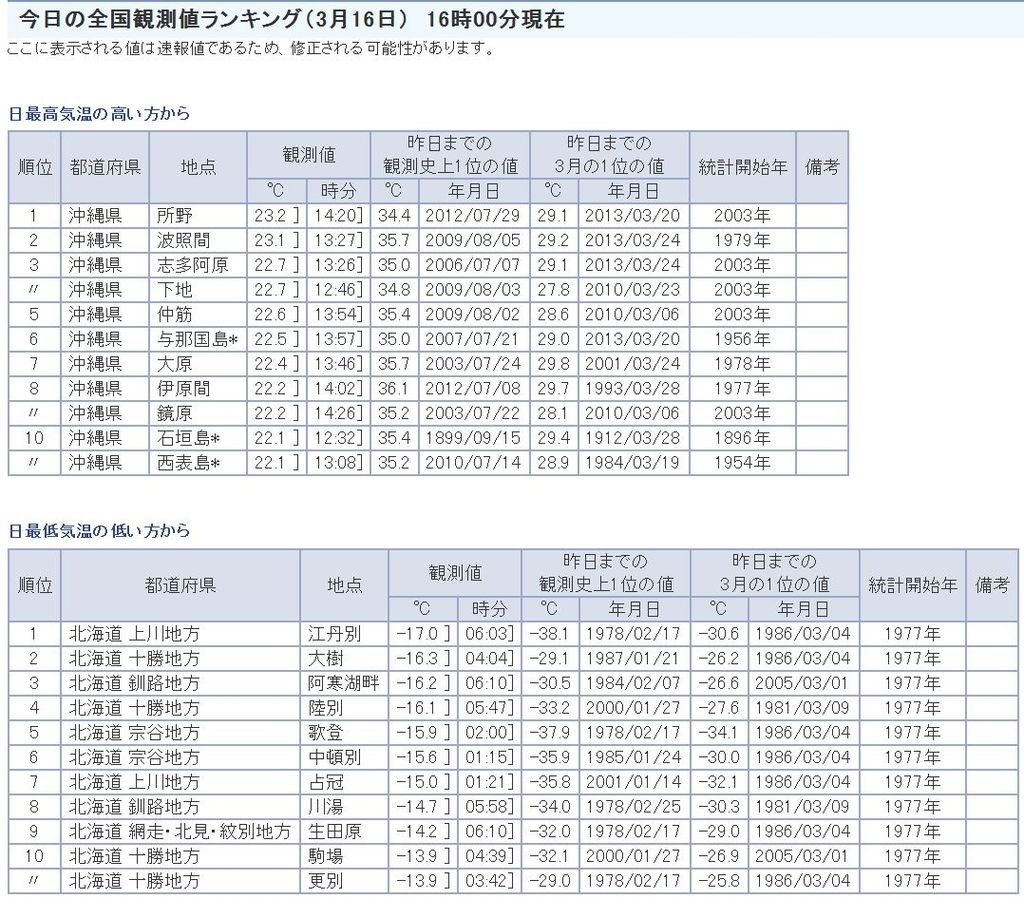
Task: Select the 1896年 statistics start year cell
Action: point(743,438)
